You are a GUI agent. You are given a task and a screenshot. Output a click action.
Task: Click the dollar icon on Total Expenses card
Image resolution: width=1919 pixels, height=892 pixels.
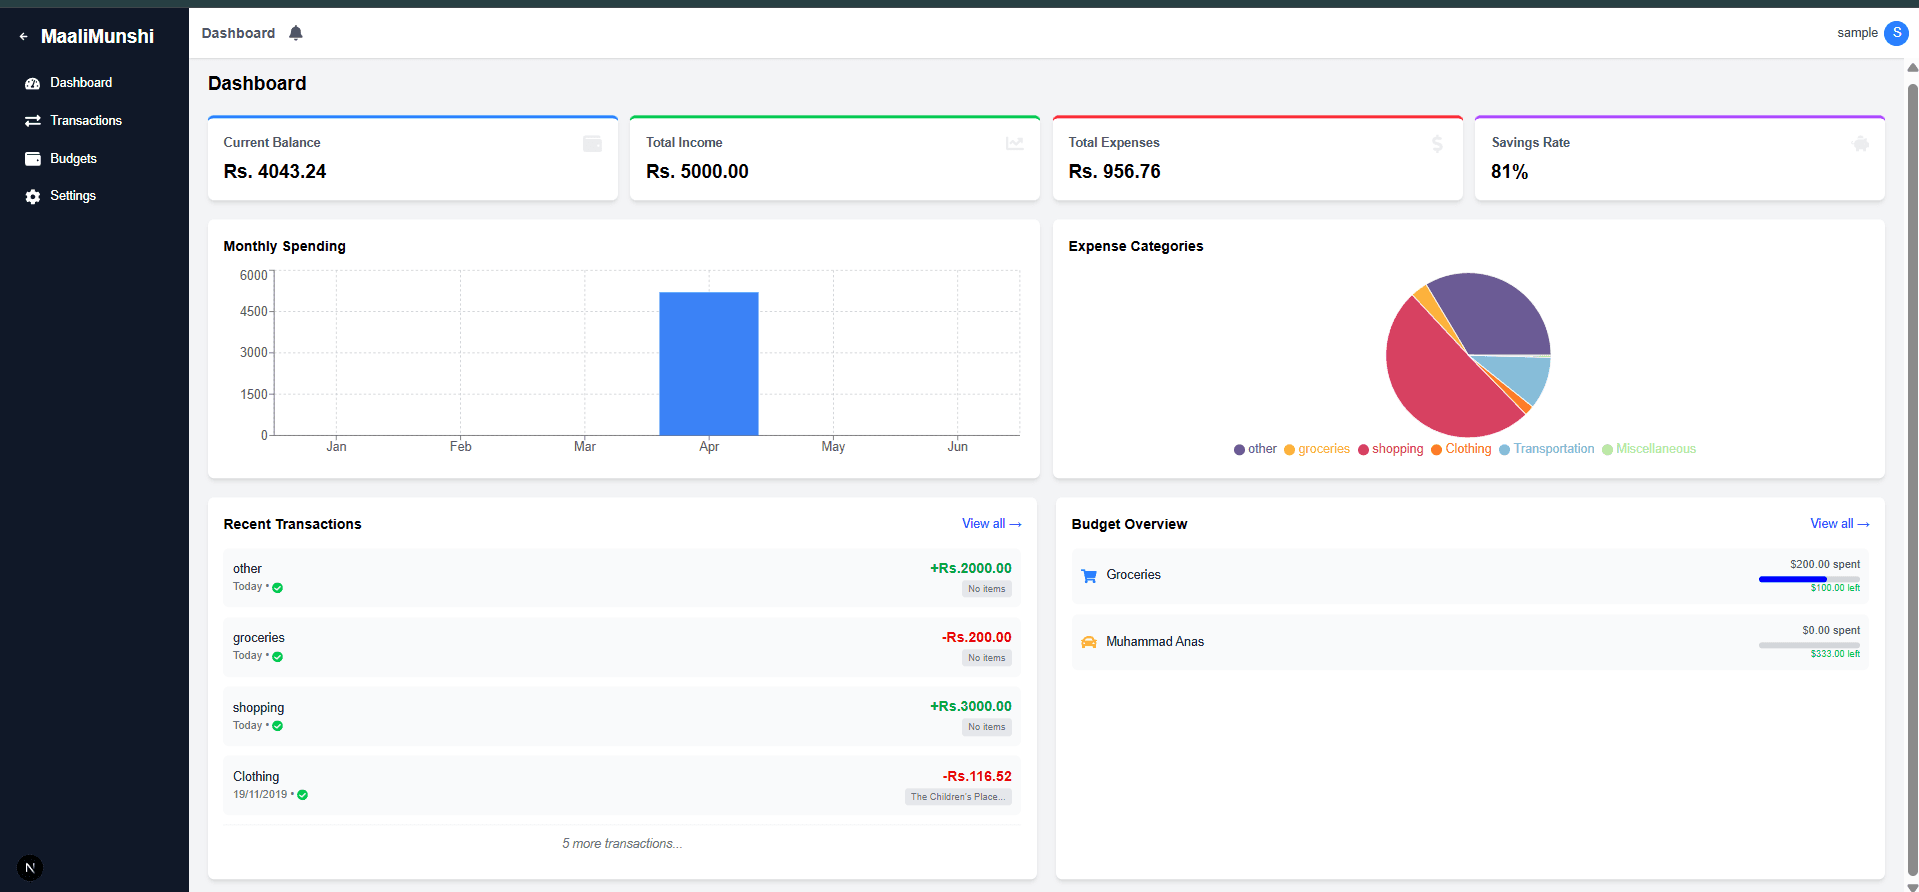pos(1437,144)
